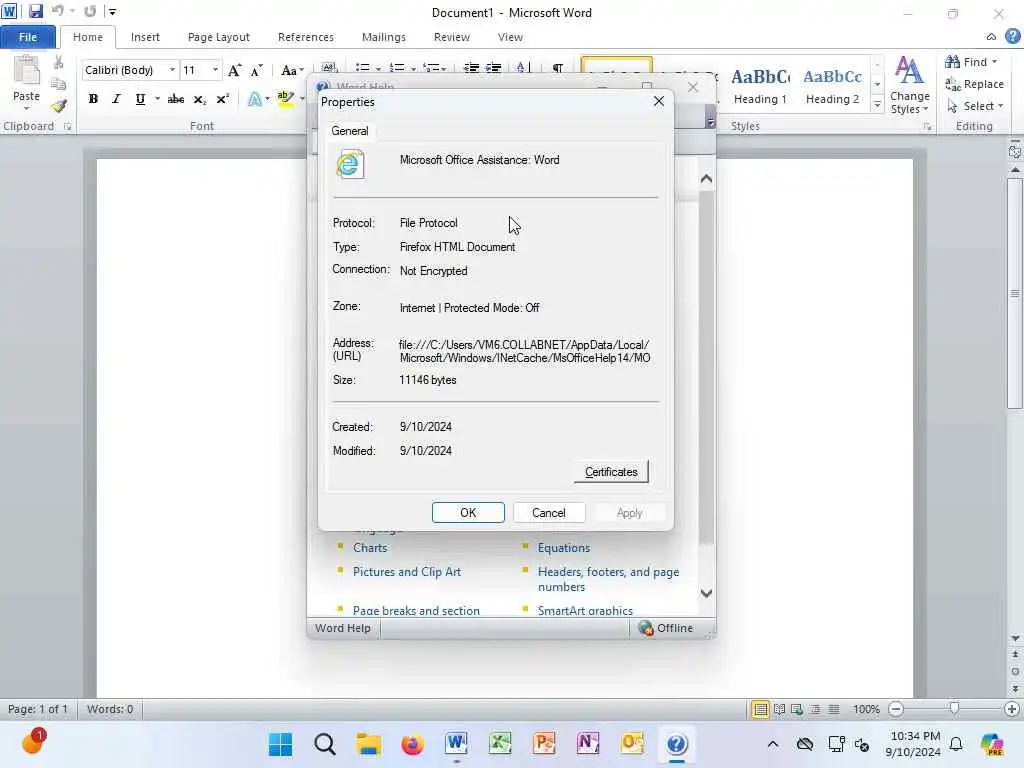The width and height of the screenshot is (1024, 768).
Task: Toggle Bold formatting
Action: coord(93,99)
